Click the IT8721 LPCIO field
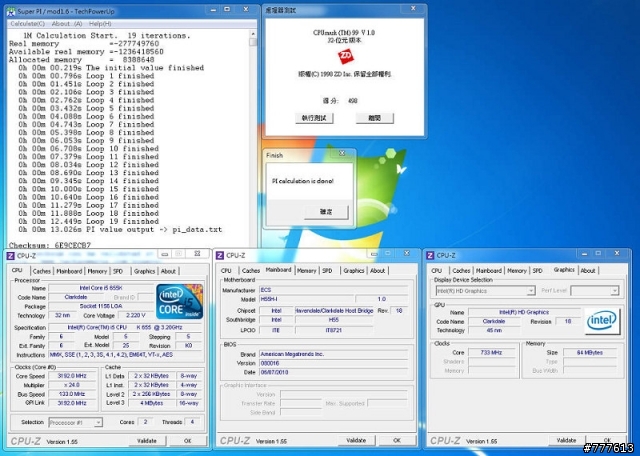Viewport: 640px width, 456px height. pyautogui.click(x=333, y=330)
